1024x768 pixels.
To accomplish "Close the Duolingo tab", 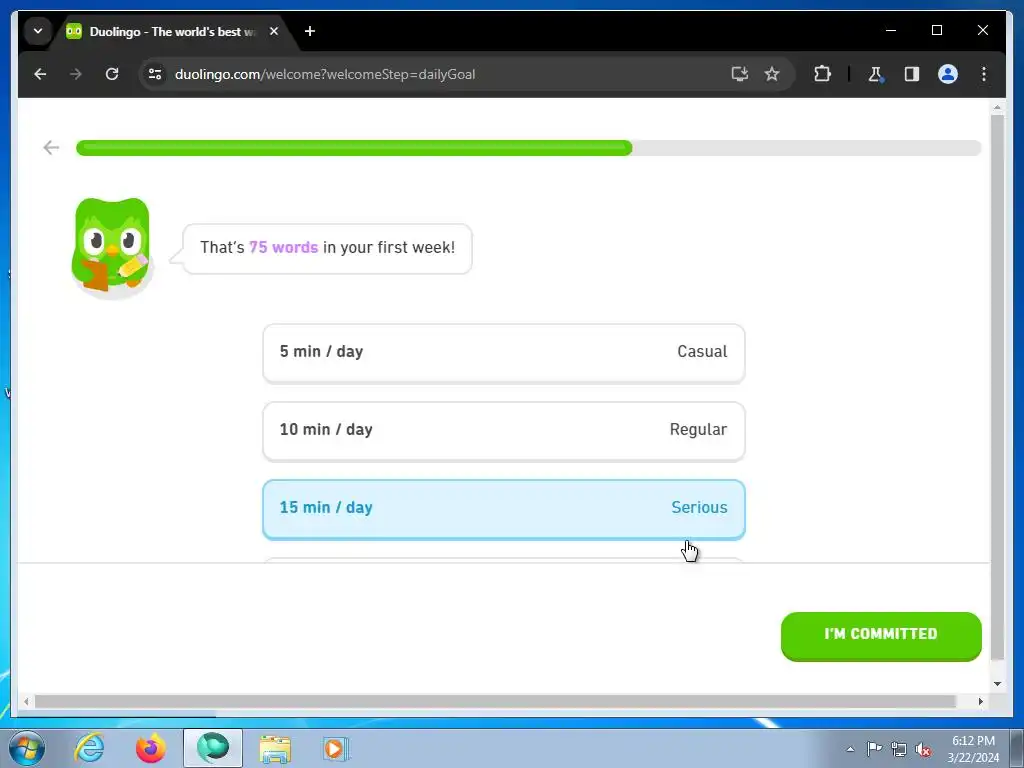I will click(274, 31).
